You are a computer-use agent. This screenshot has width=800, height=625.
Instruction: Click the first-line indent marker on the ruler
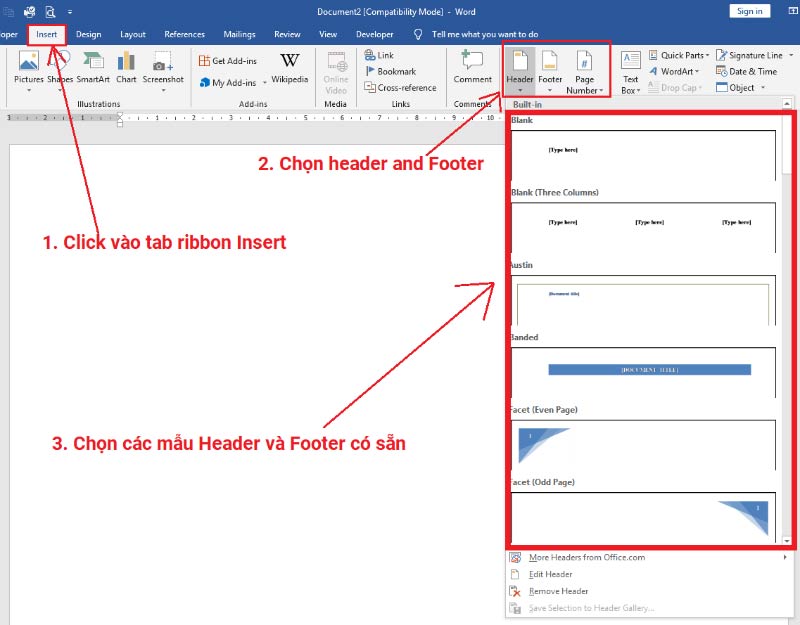(120, 115)
